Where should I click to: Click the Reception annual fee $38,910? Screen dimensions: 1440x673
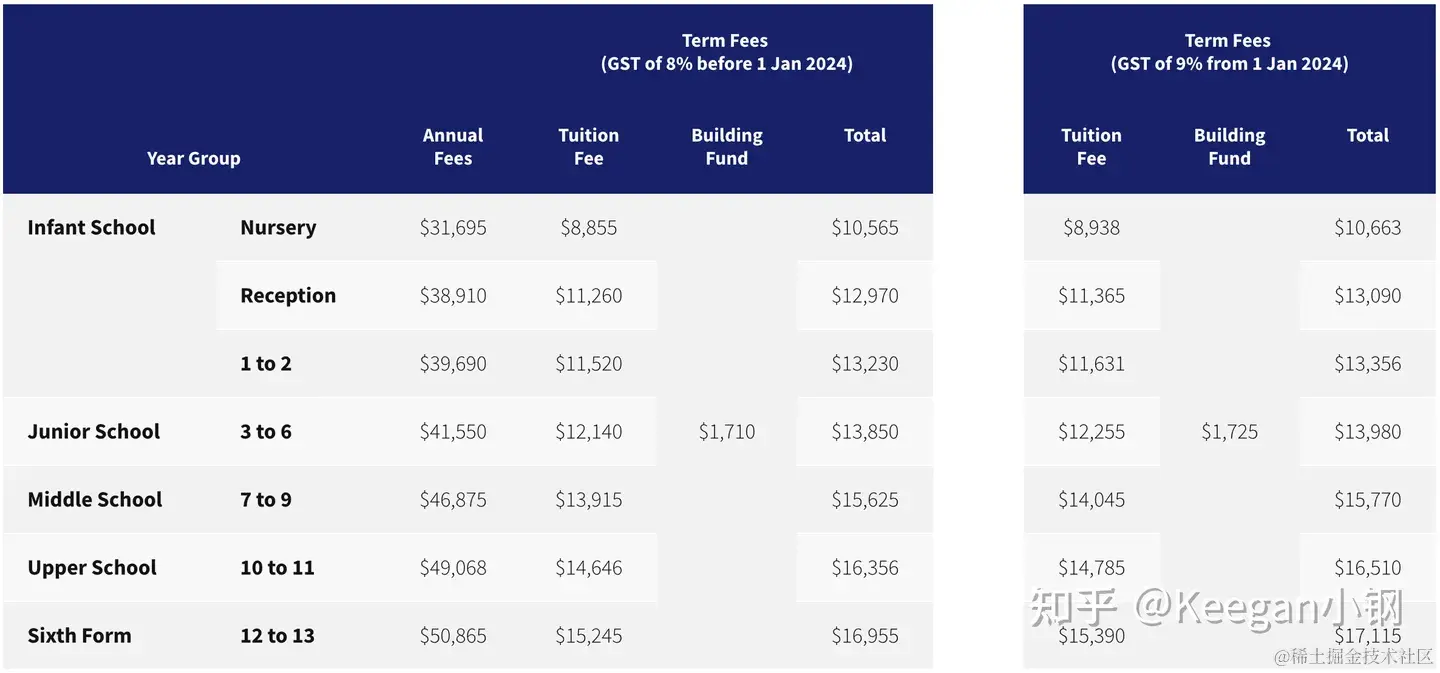[x=452, y=295]
